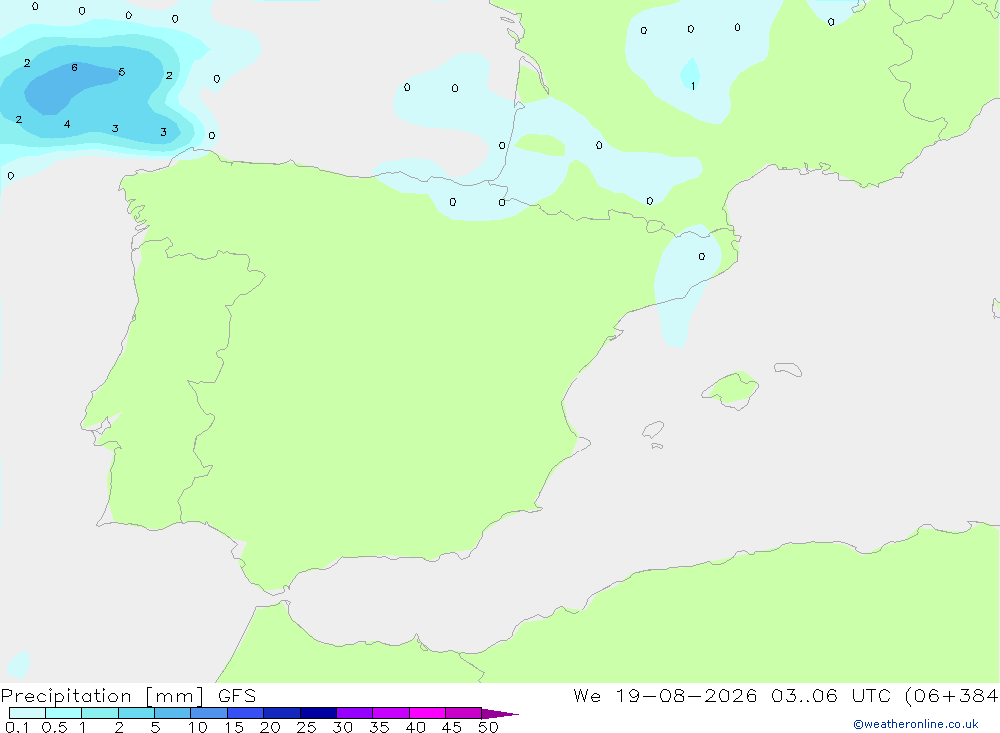Click the legend scale label '0.1'

17,727
